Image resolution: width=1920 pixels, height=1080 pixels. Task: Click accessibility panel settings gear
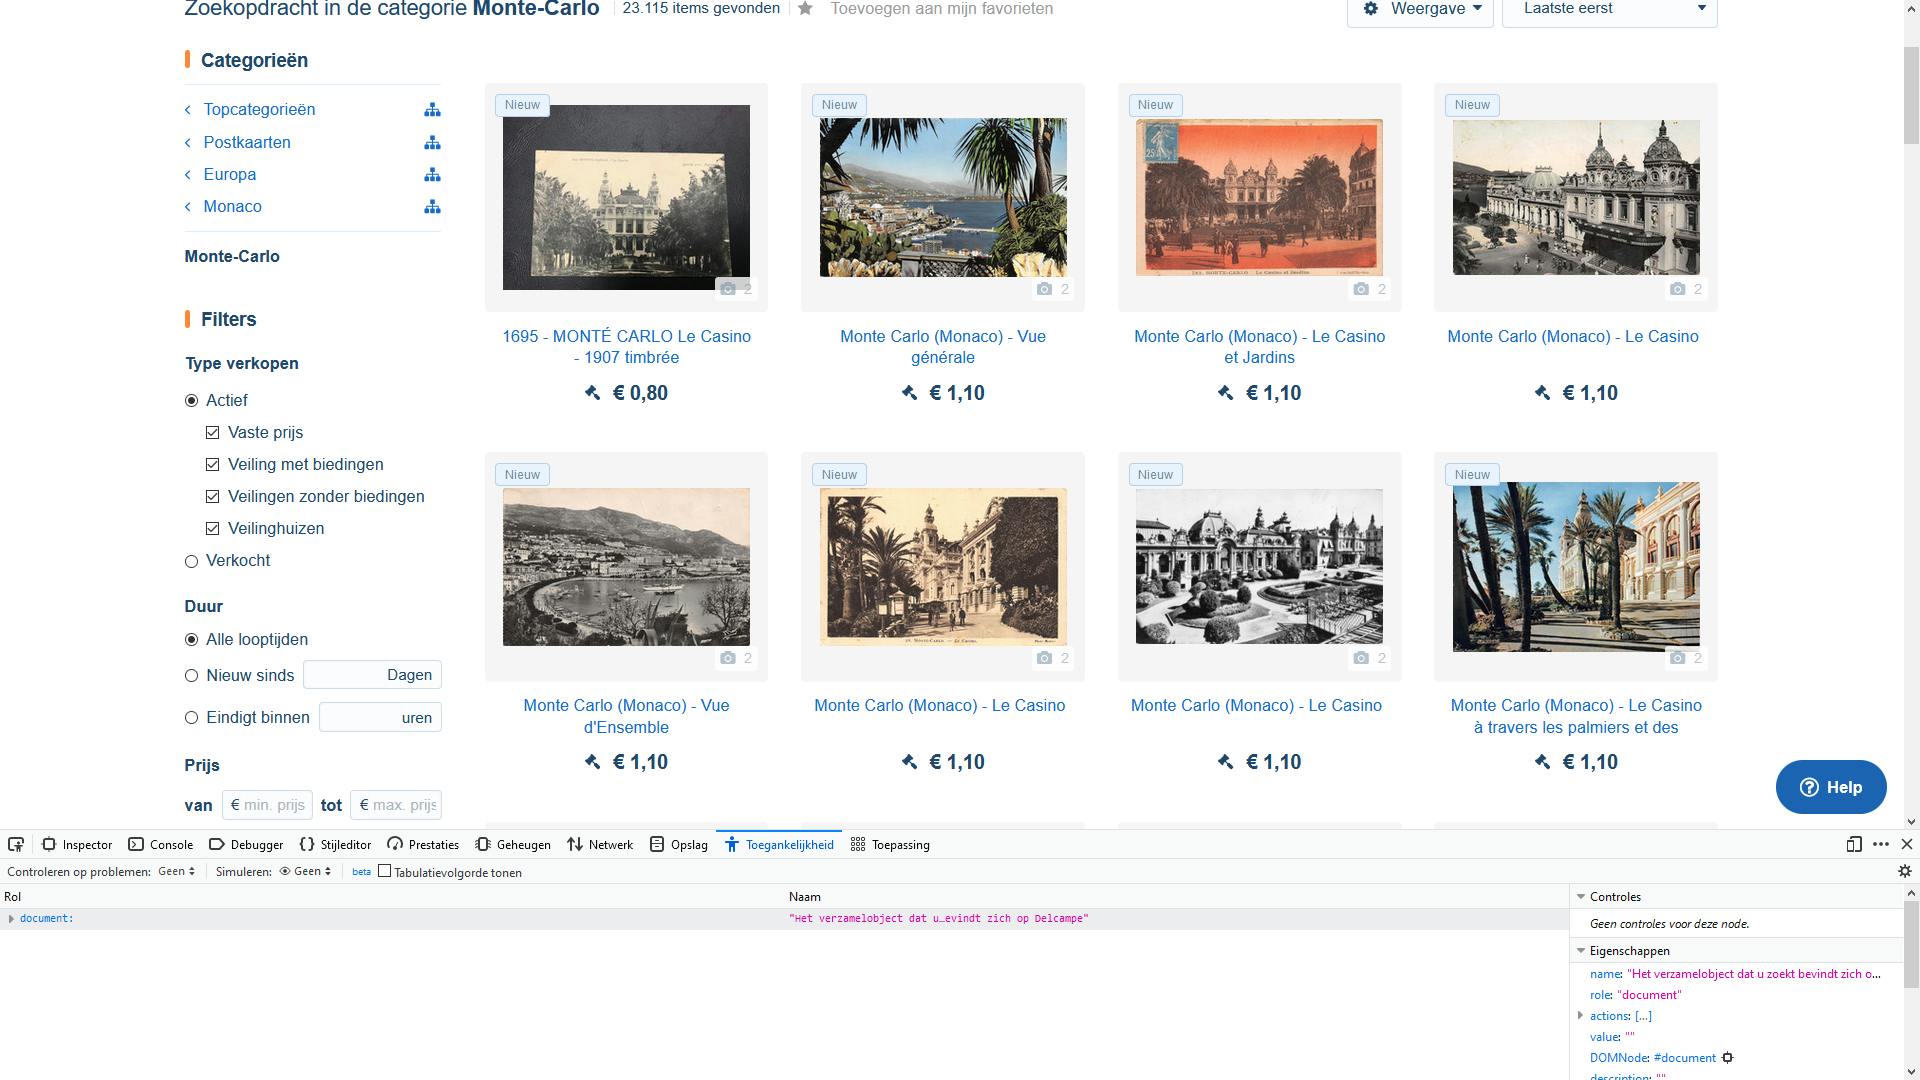1904,872
